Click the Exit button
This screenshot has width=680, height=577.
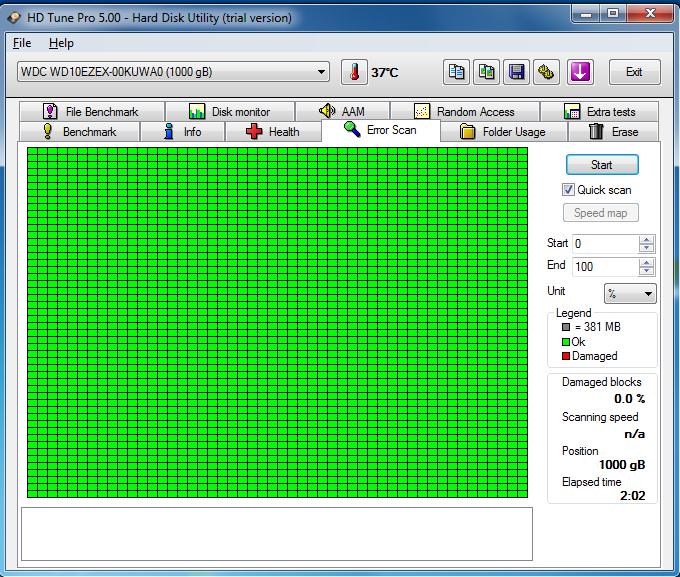(634, 72)
